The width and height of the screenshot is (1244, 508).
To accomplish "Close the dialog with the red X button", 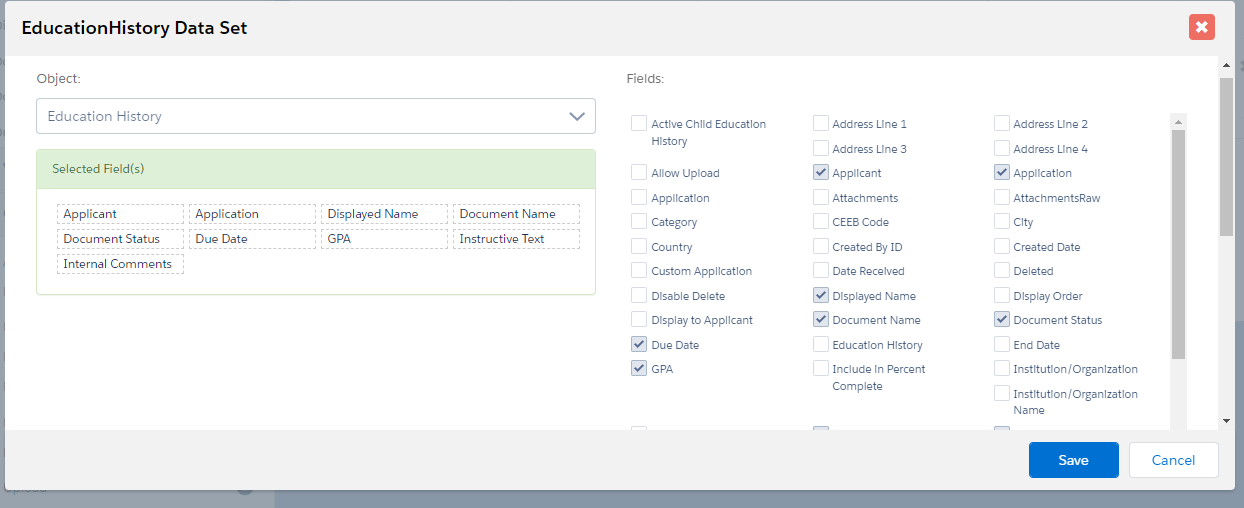I will [x=1201, y=27].
